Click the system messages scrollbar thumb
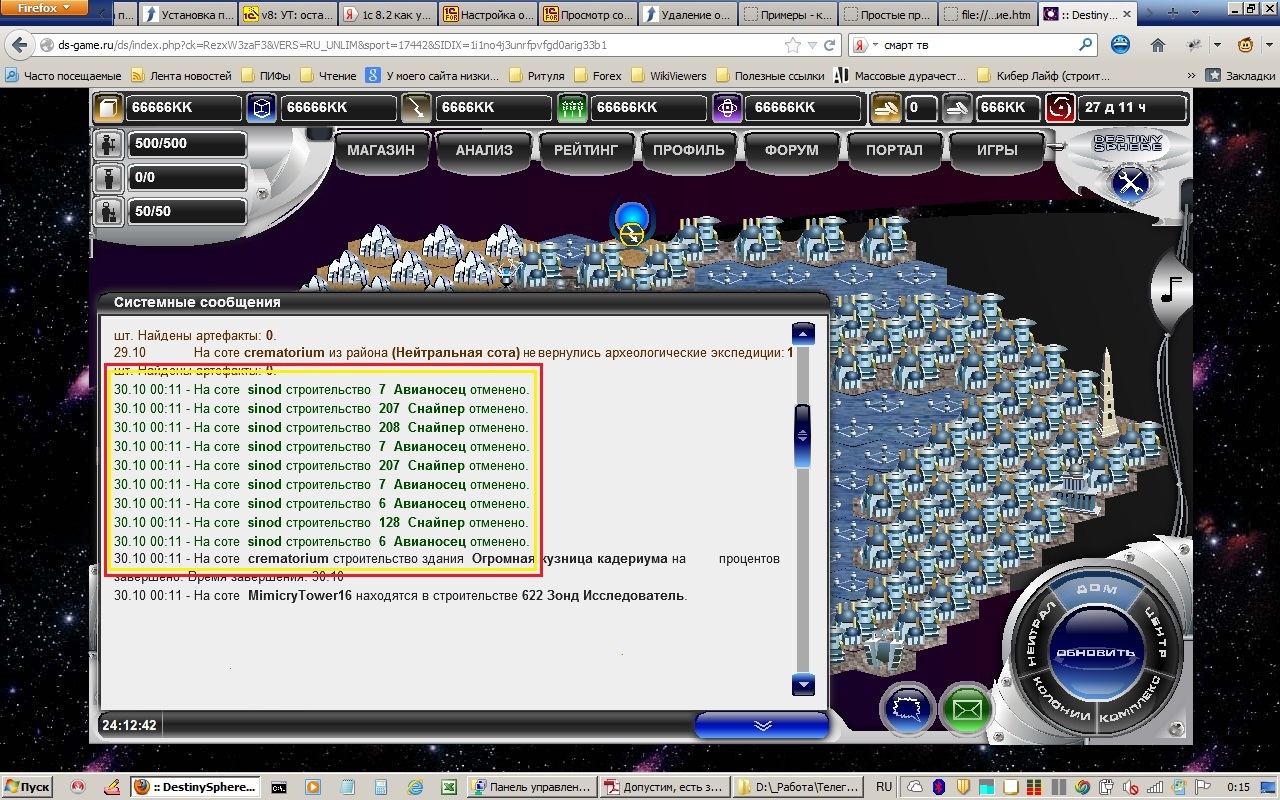 point(802,435)
